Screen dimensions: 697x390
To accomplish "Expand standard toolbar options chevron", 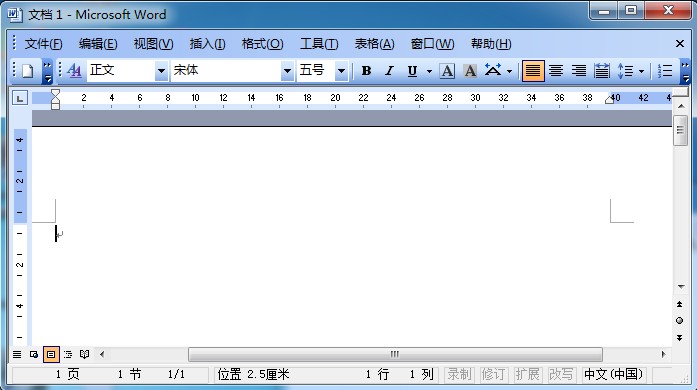I will [47, 71].
